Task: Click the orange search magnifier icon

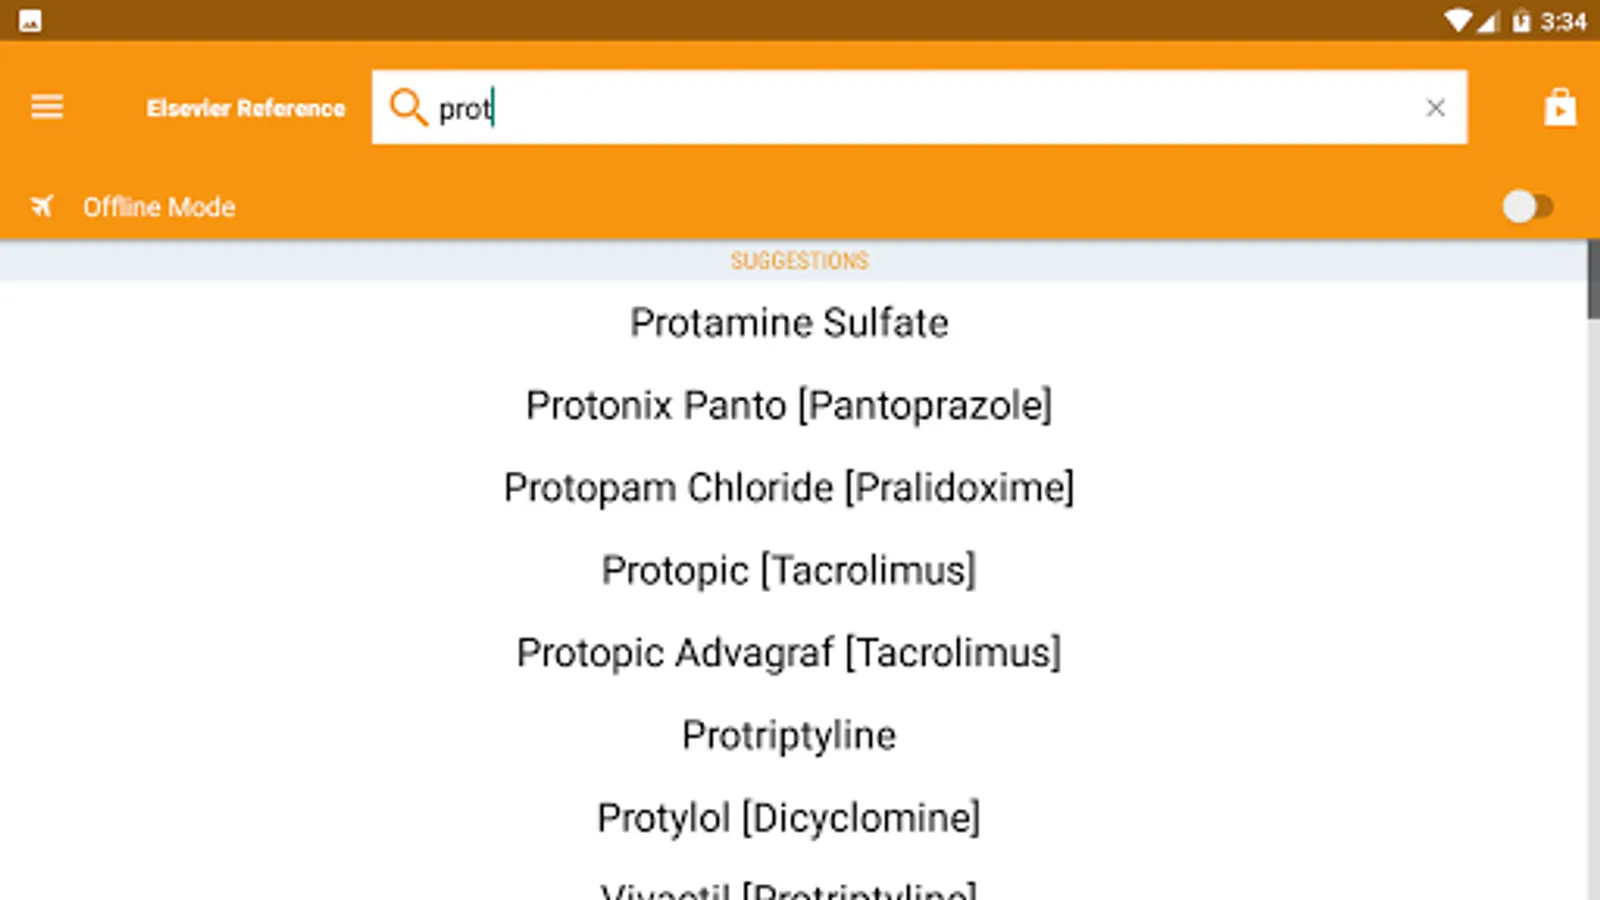Action: 408,106
